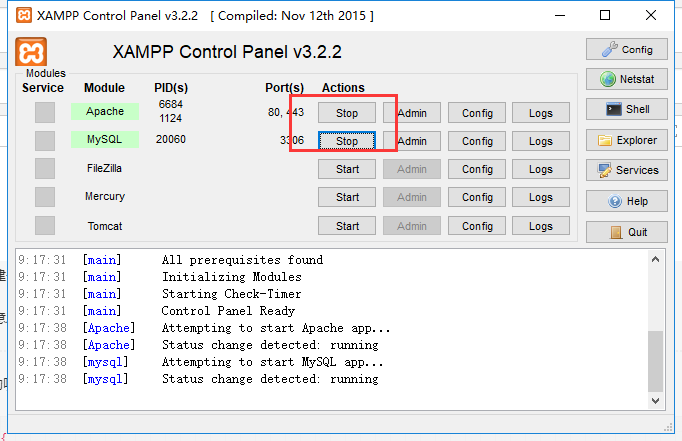The width and height of the screenshot is (682, 441).
Task: Open the Services manager
Action: pos(626,170)
